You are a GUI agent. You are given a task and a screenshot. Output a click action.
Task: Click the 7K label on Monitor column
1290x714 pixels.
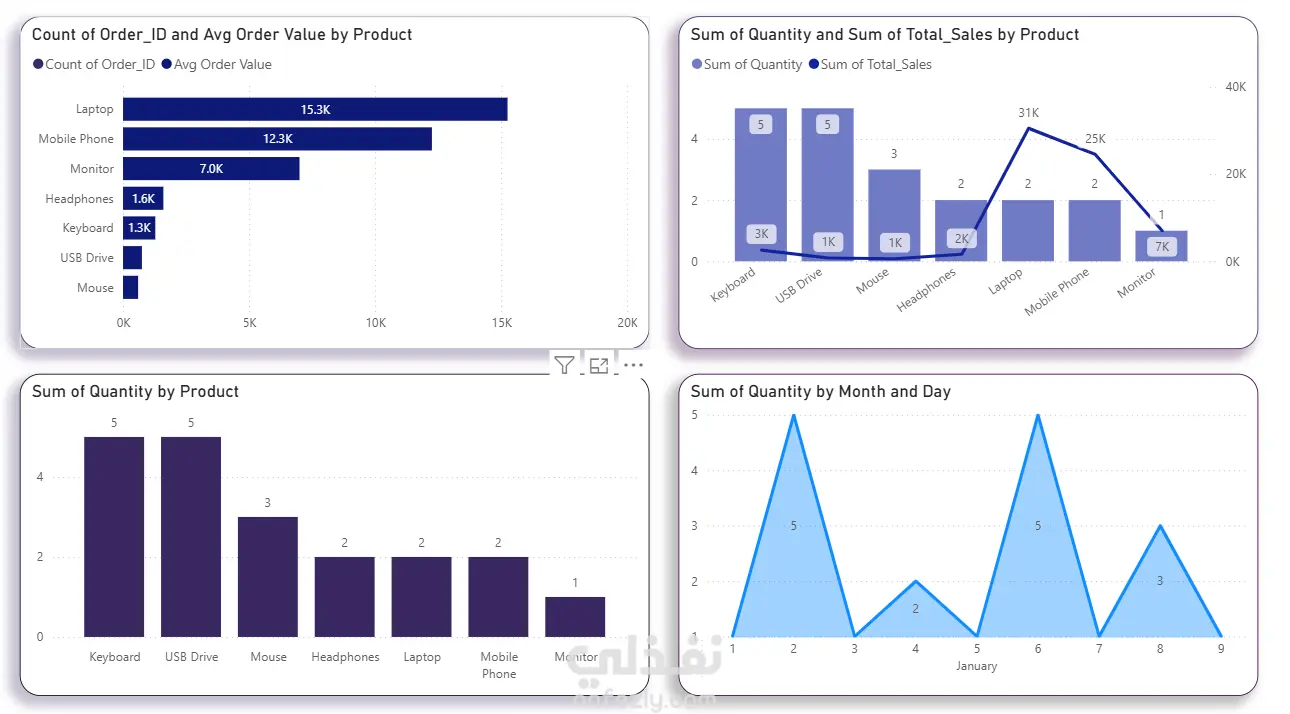(x=1161, y=246)
